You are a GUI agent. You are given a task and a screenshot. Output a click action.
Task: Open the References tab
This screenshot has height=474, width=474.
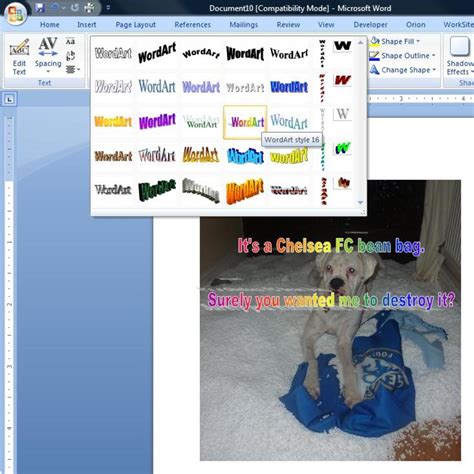pos(192,25)
